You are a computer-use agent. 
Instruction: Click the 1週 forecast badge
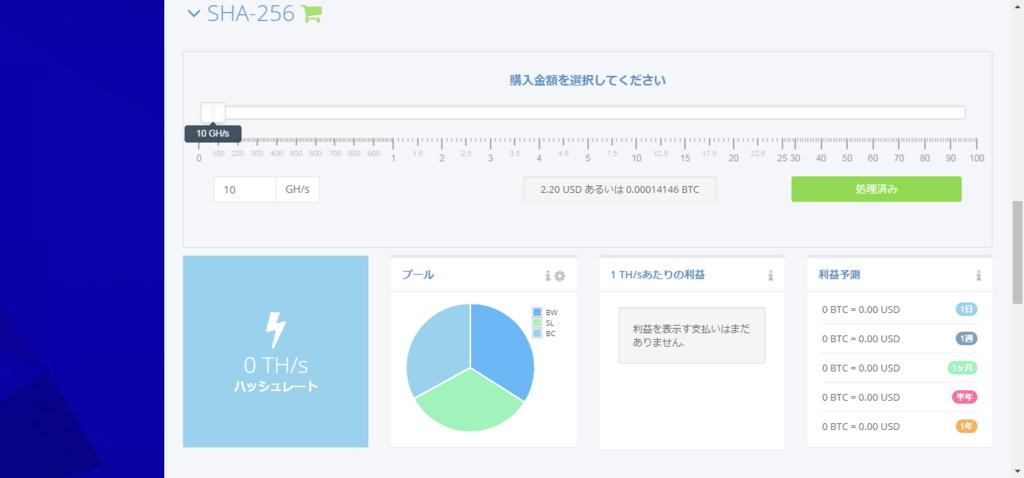pos(967,338)
